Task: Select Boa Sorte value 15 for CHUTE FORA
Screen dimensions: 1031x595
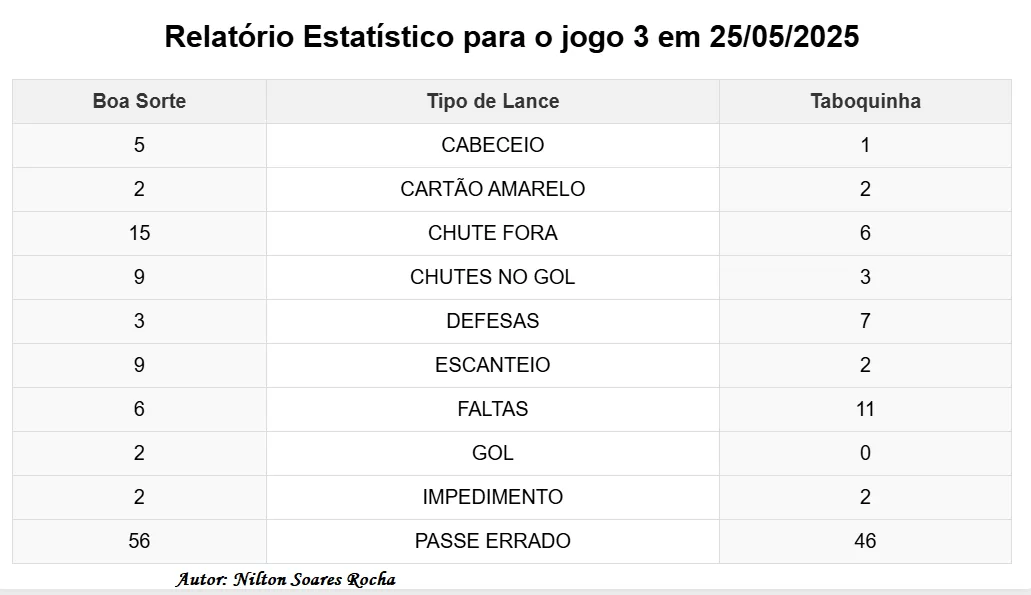Action: point(139,233)
